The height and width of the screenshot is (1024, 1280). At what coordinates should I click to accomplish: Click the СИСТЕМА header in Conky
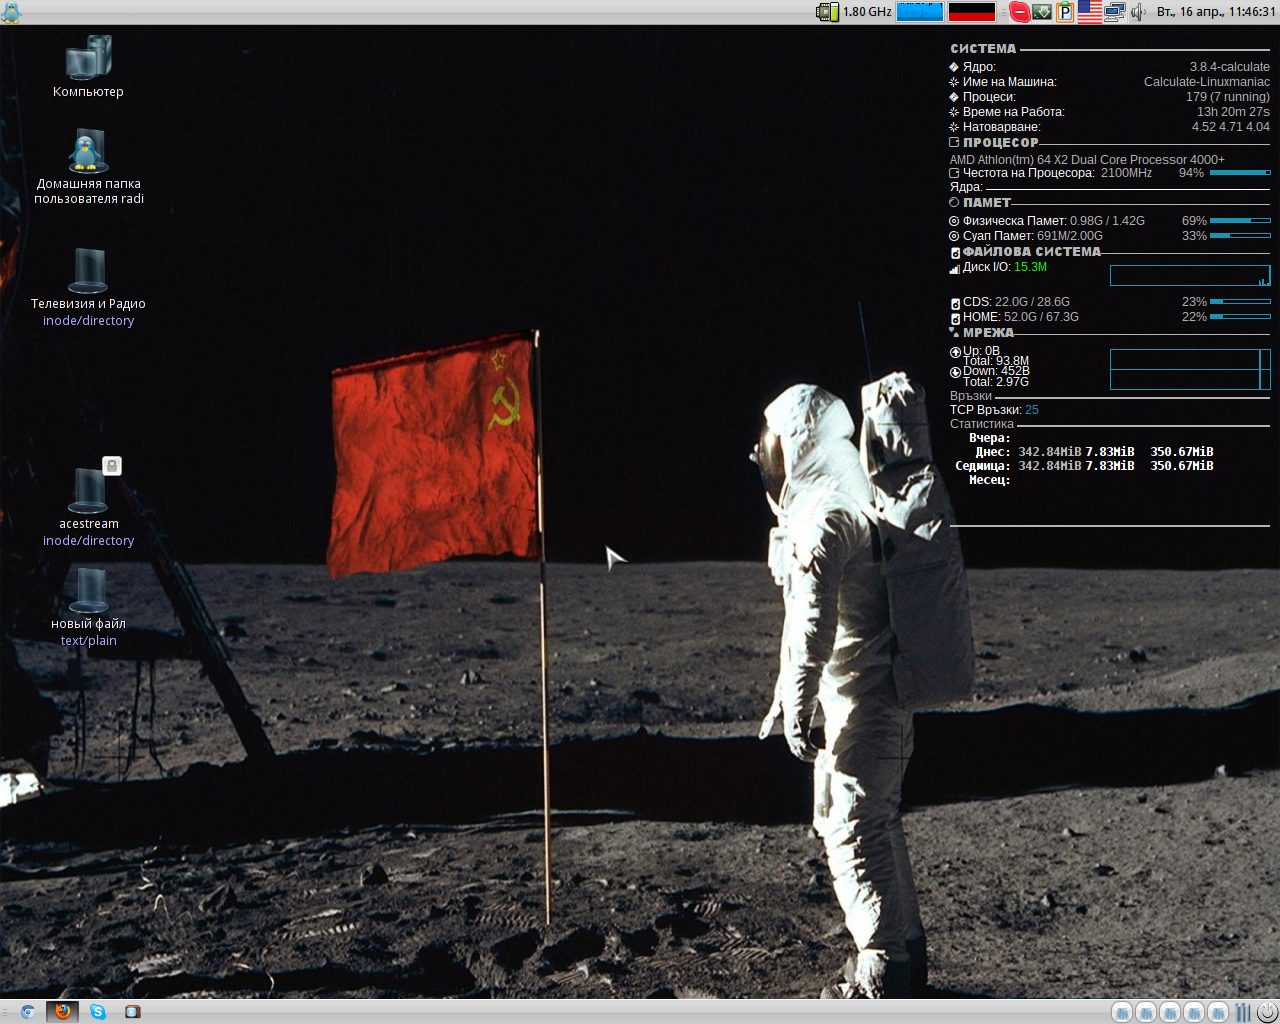(x=983, y=48)
